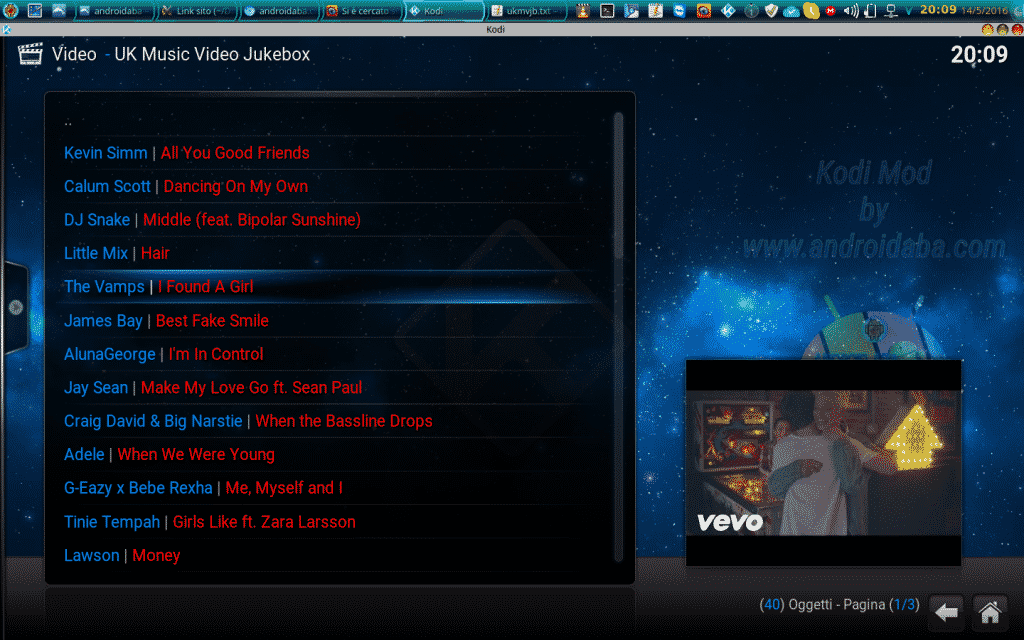Go back with the arrow button
The image size is (1024, 640).
tap(946, 613)
